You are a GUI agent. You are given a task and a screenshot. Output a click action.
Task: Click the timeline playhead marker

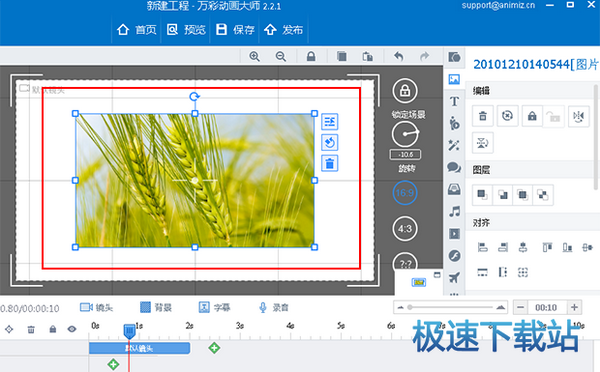pos(129,331)
